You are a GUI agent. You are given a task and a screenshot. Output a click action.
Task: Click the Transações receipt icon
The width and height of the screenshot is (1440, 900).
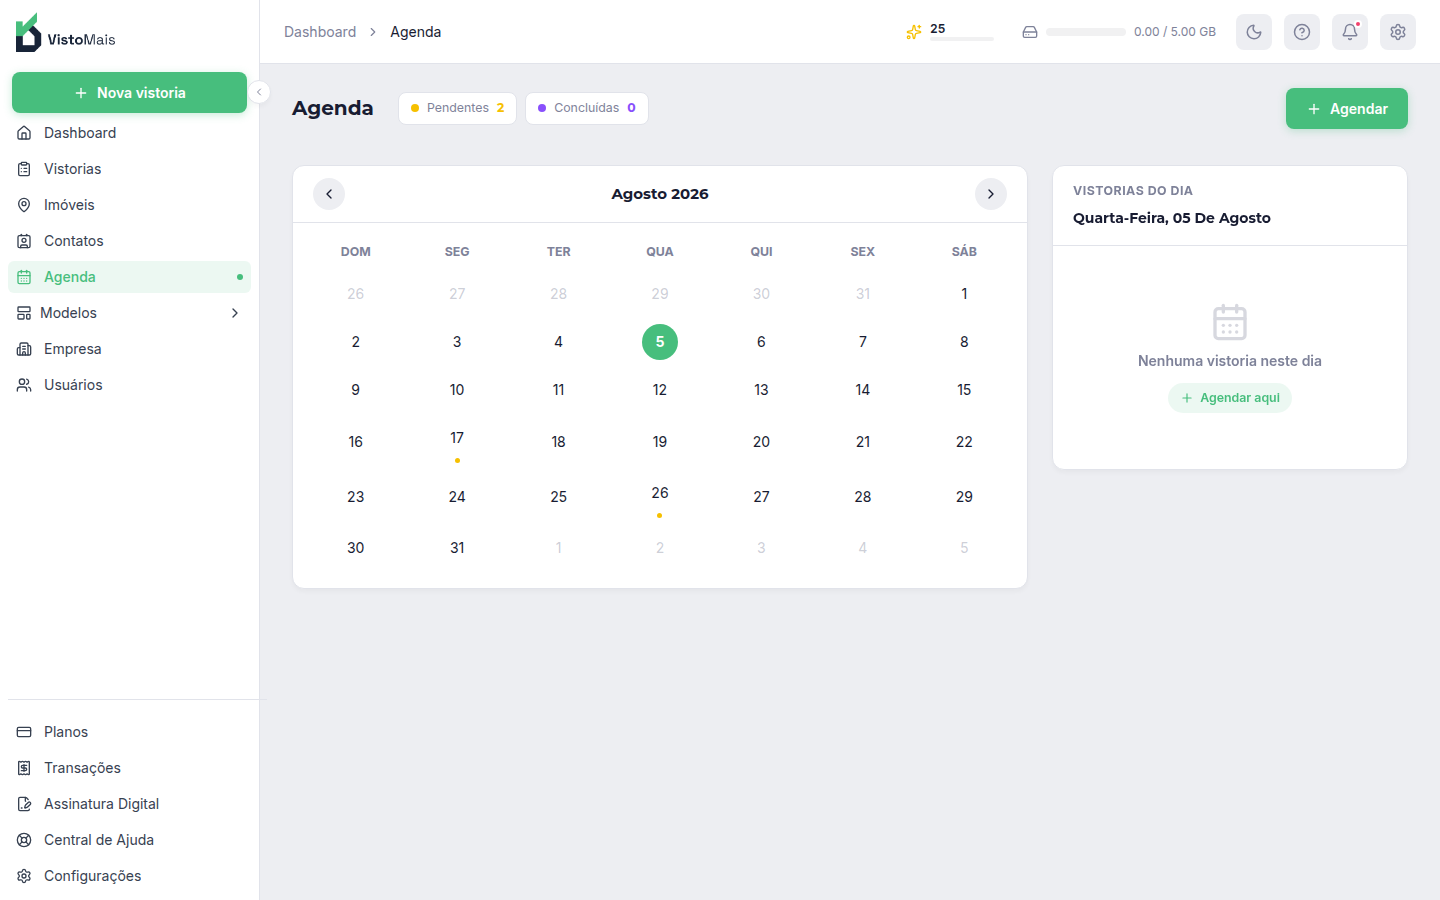click(x=24, y=768)
